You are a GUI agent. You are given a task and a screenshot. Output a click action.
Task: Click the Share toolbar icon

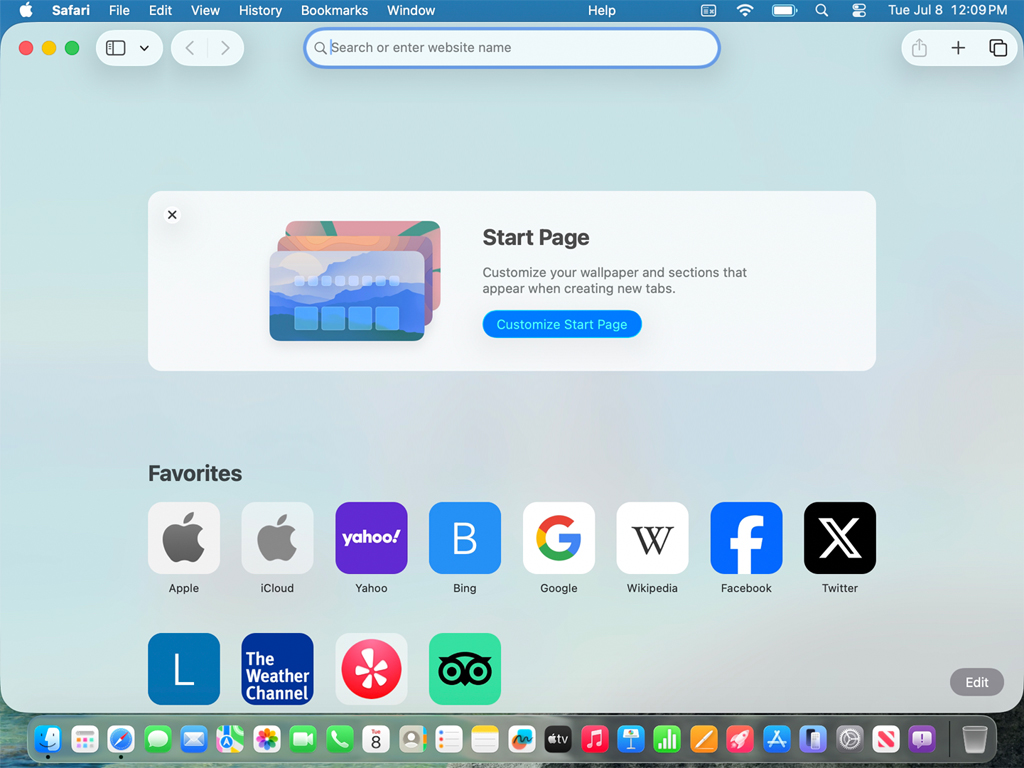919,48
